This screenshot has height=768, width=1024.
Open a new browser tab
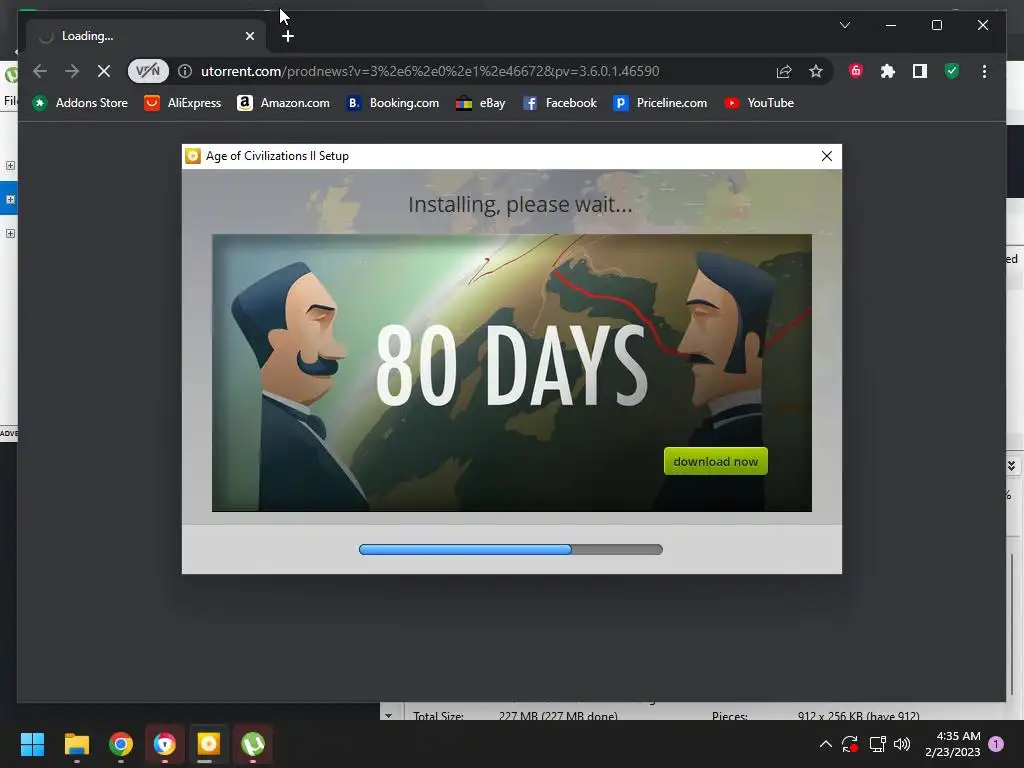coord(288,37)
